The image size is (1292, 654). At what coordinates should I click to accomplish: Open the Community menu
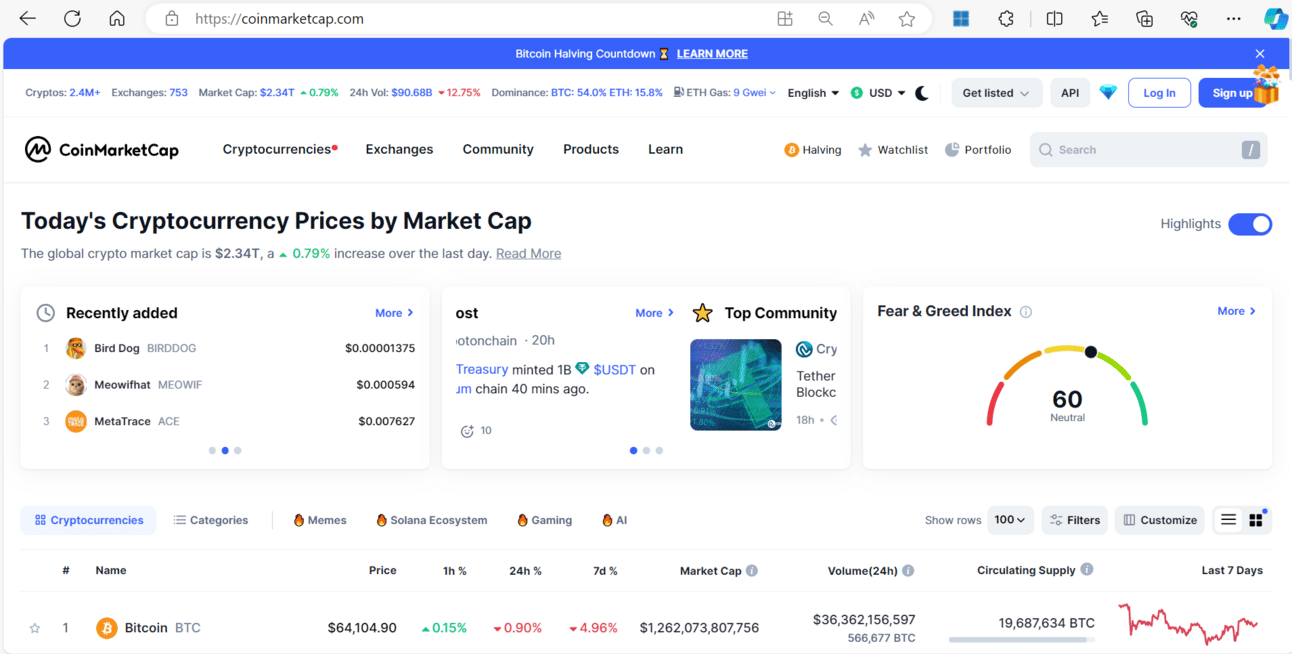(498, 149)
